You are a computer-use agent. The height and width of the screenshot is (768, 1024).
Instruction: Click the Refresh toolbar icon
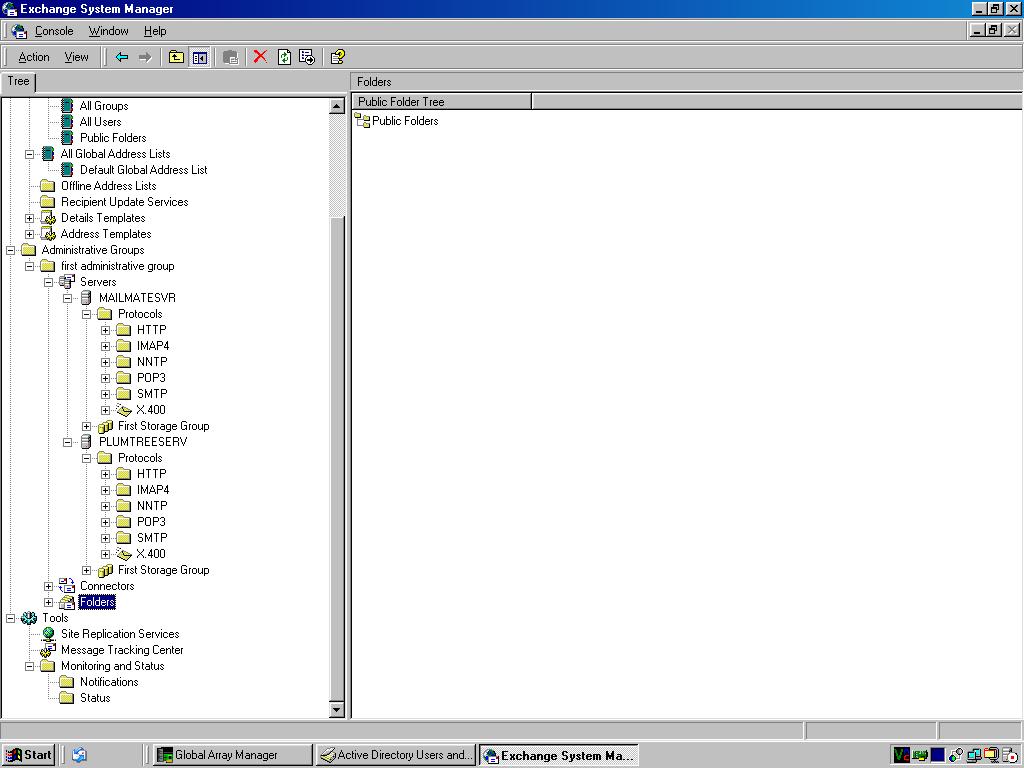tap(283, 57)
